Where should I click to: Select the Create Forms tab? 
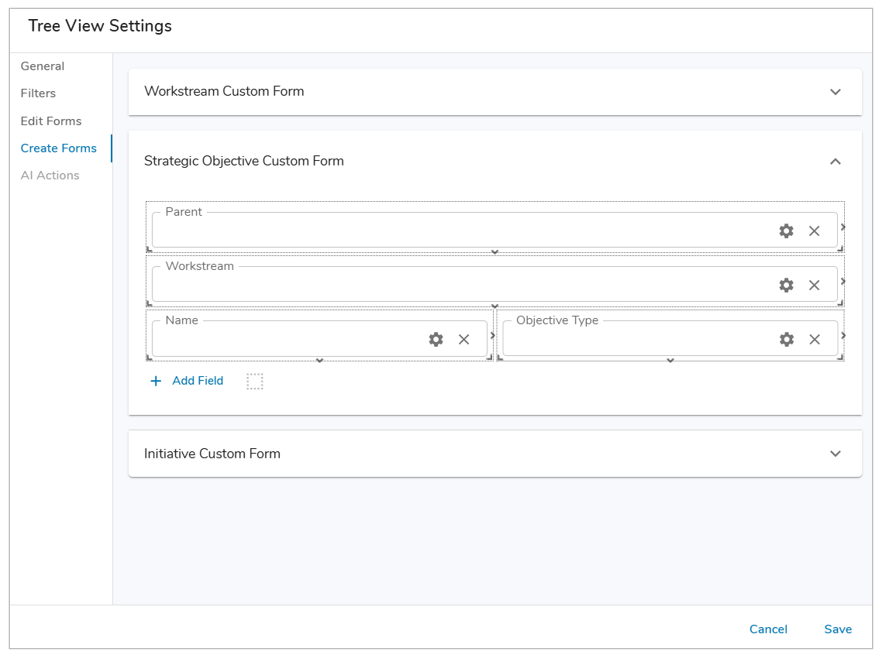58,148
